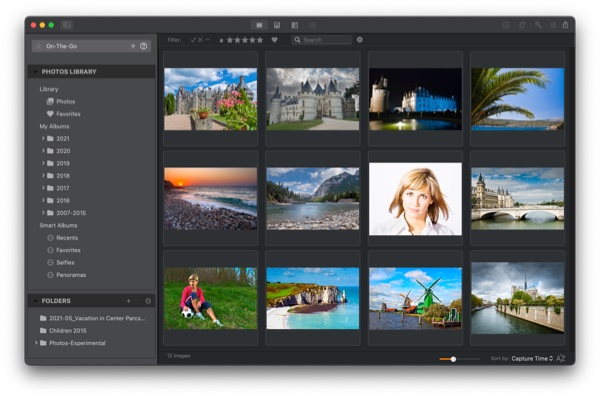Open the Favorites smart album
This screenshot has height=398, width=600.
pos(64,250)
